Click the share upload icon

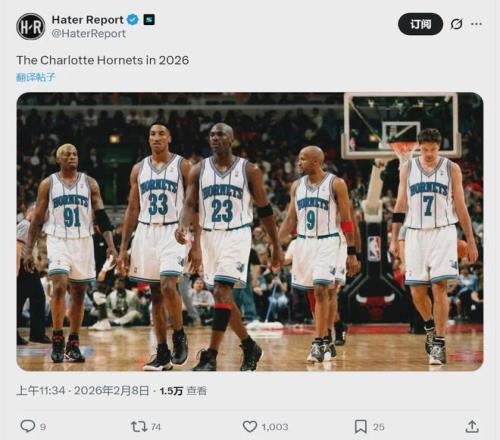(472, 426)
